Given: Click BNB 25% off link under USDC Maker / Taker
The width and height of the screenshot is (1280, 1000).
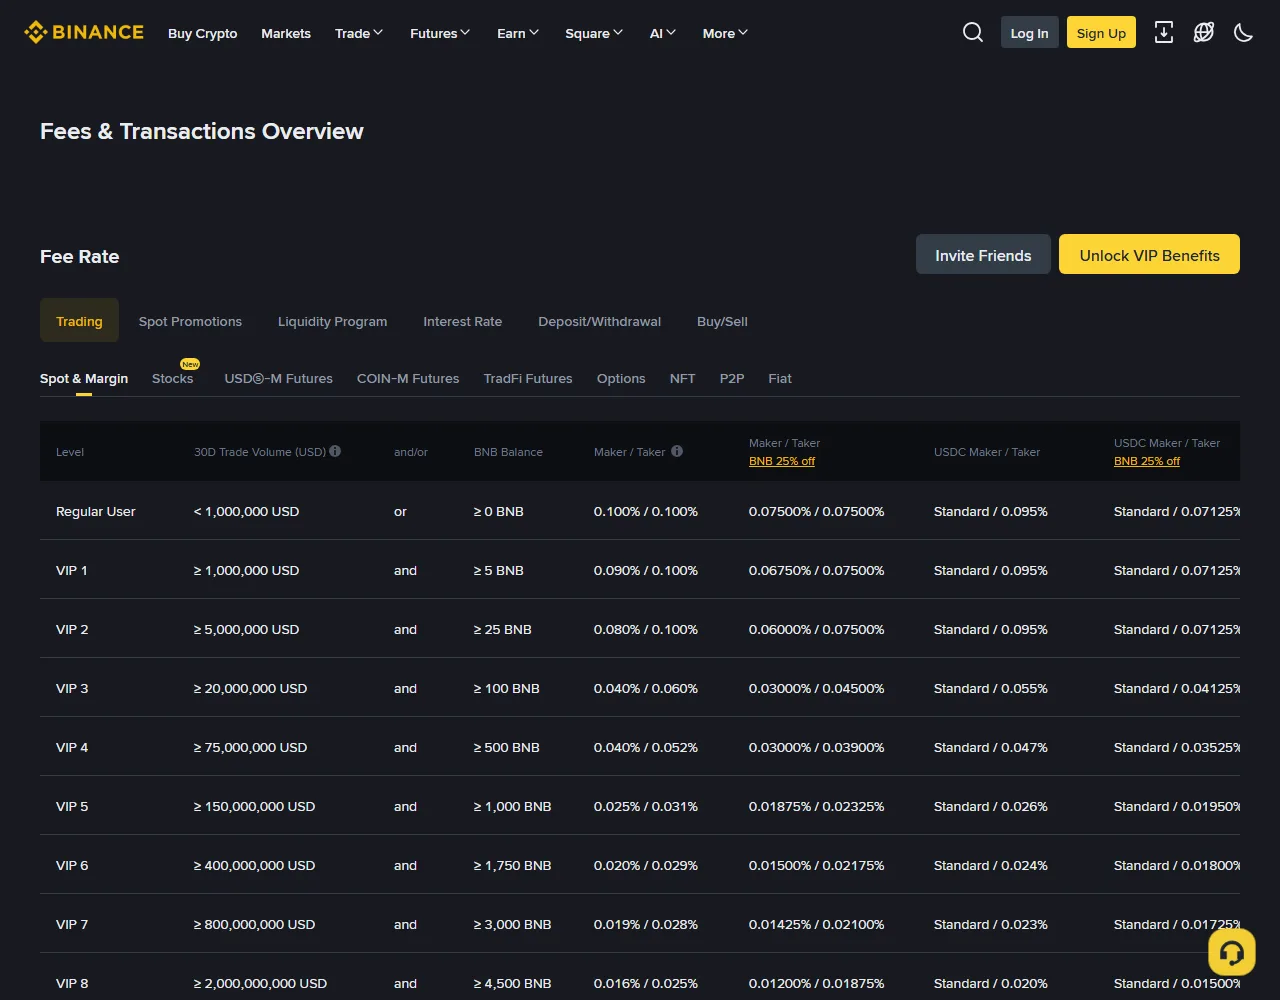Looking at the screenshot, I should point(1147,461).
